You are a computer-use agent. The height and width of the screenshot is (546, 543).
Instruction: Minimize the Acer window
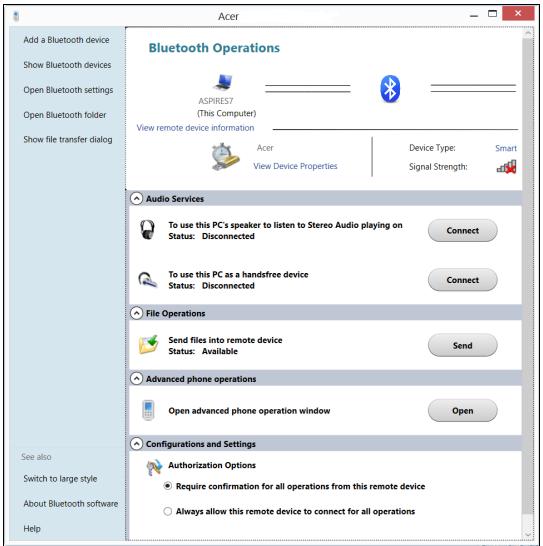(474, 15)
